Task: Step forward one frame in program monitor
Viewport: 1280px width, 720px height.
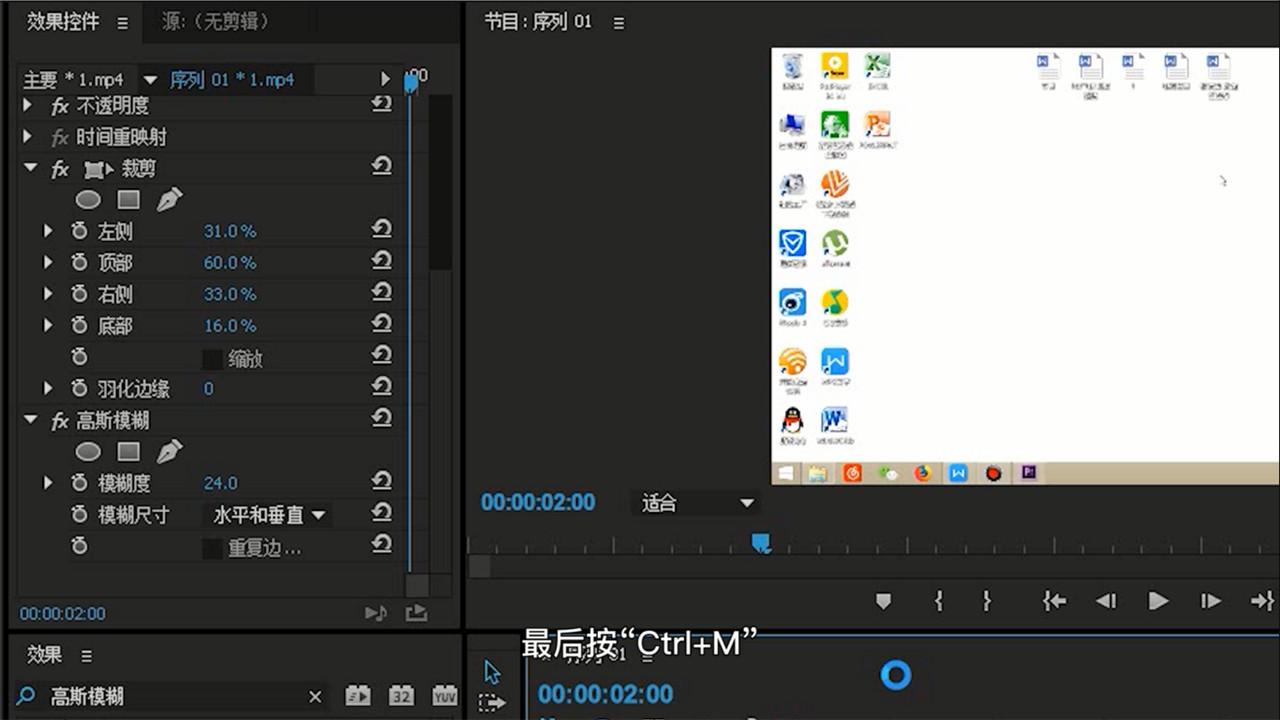Action: click(x=1211, y=600)
